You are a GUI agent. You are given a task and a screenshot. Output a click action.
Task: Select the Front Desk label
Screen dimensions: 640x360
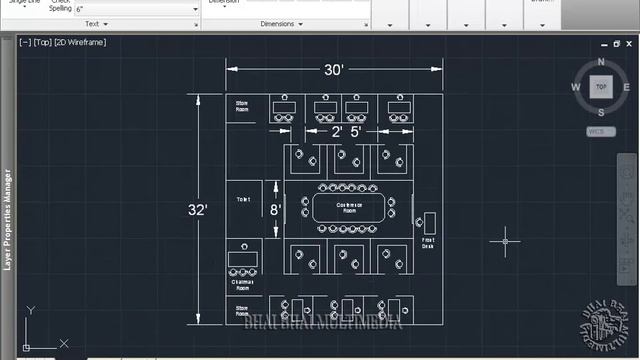click(428, 243)
